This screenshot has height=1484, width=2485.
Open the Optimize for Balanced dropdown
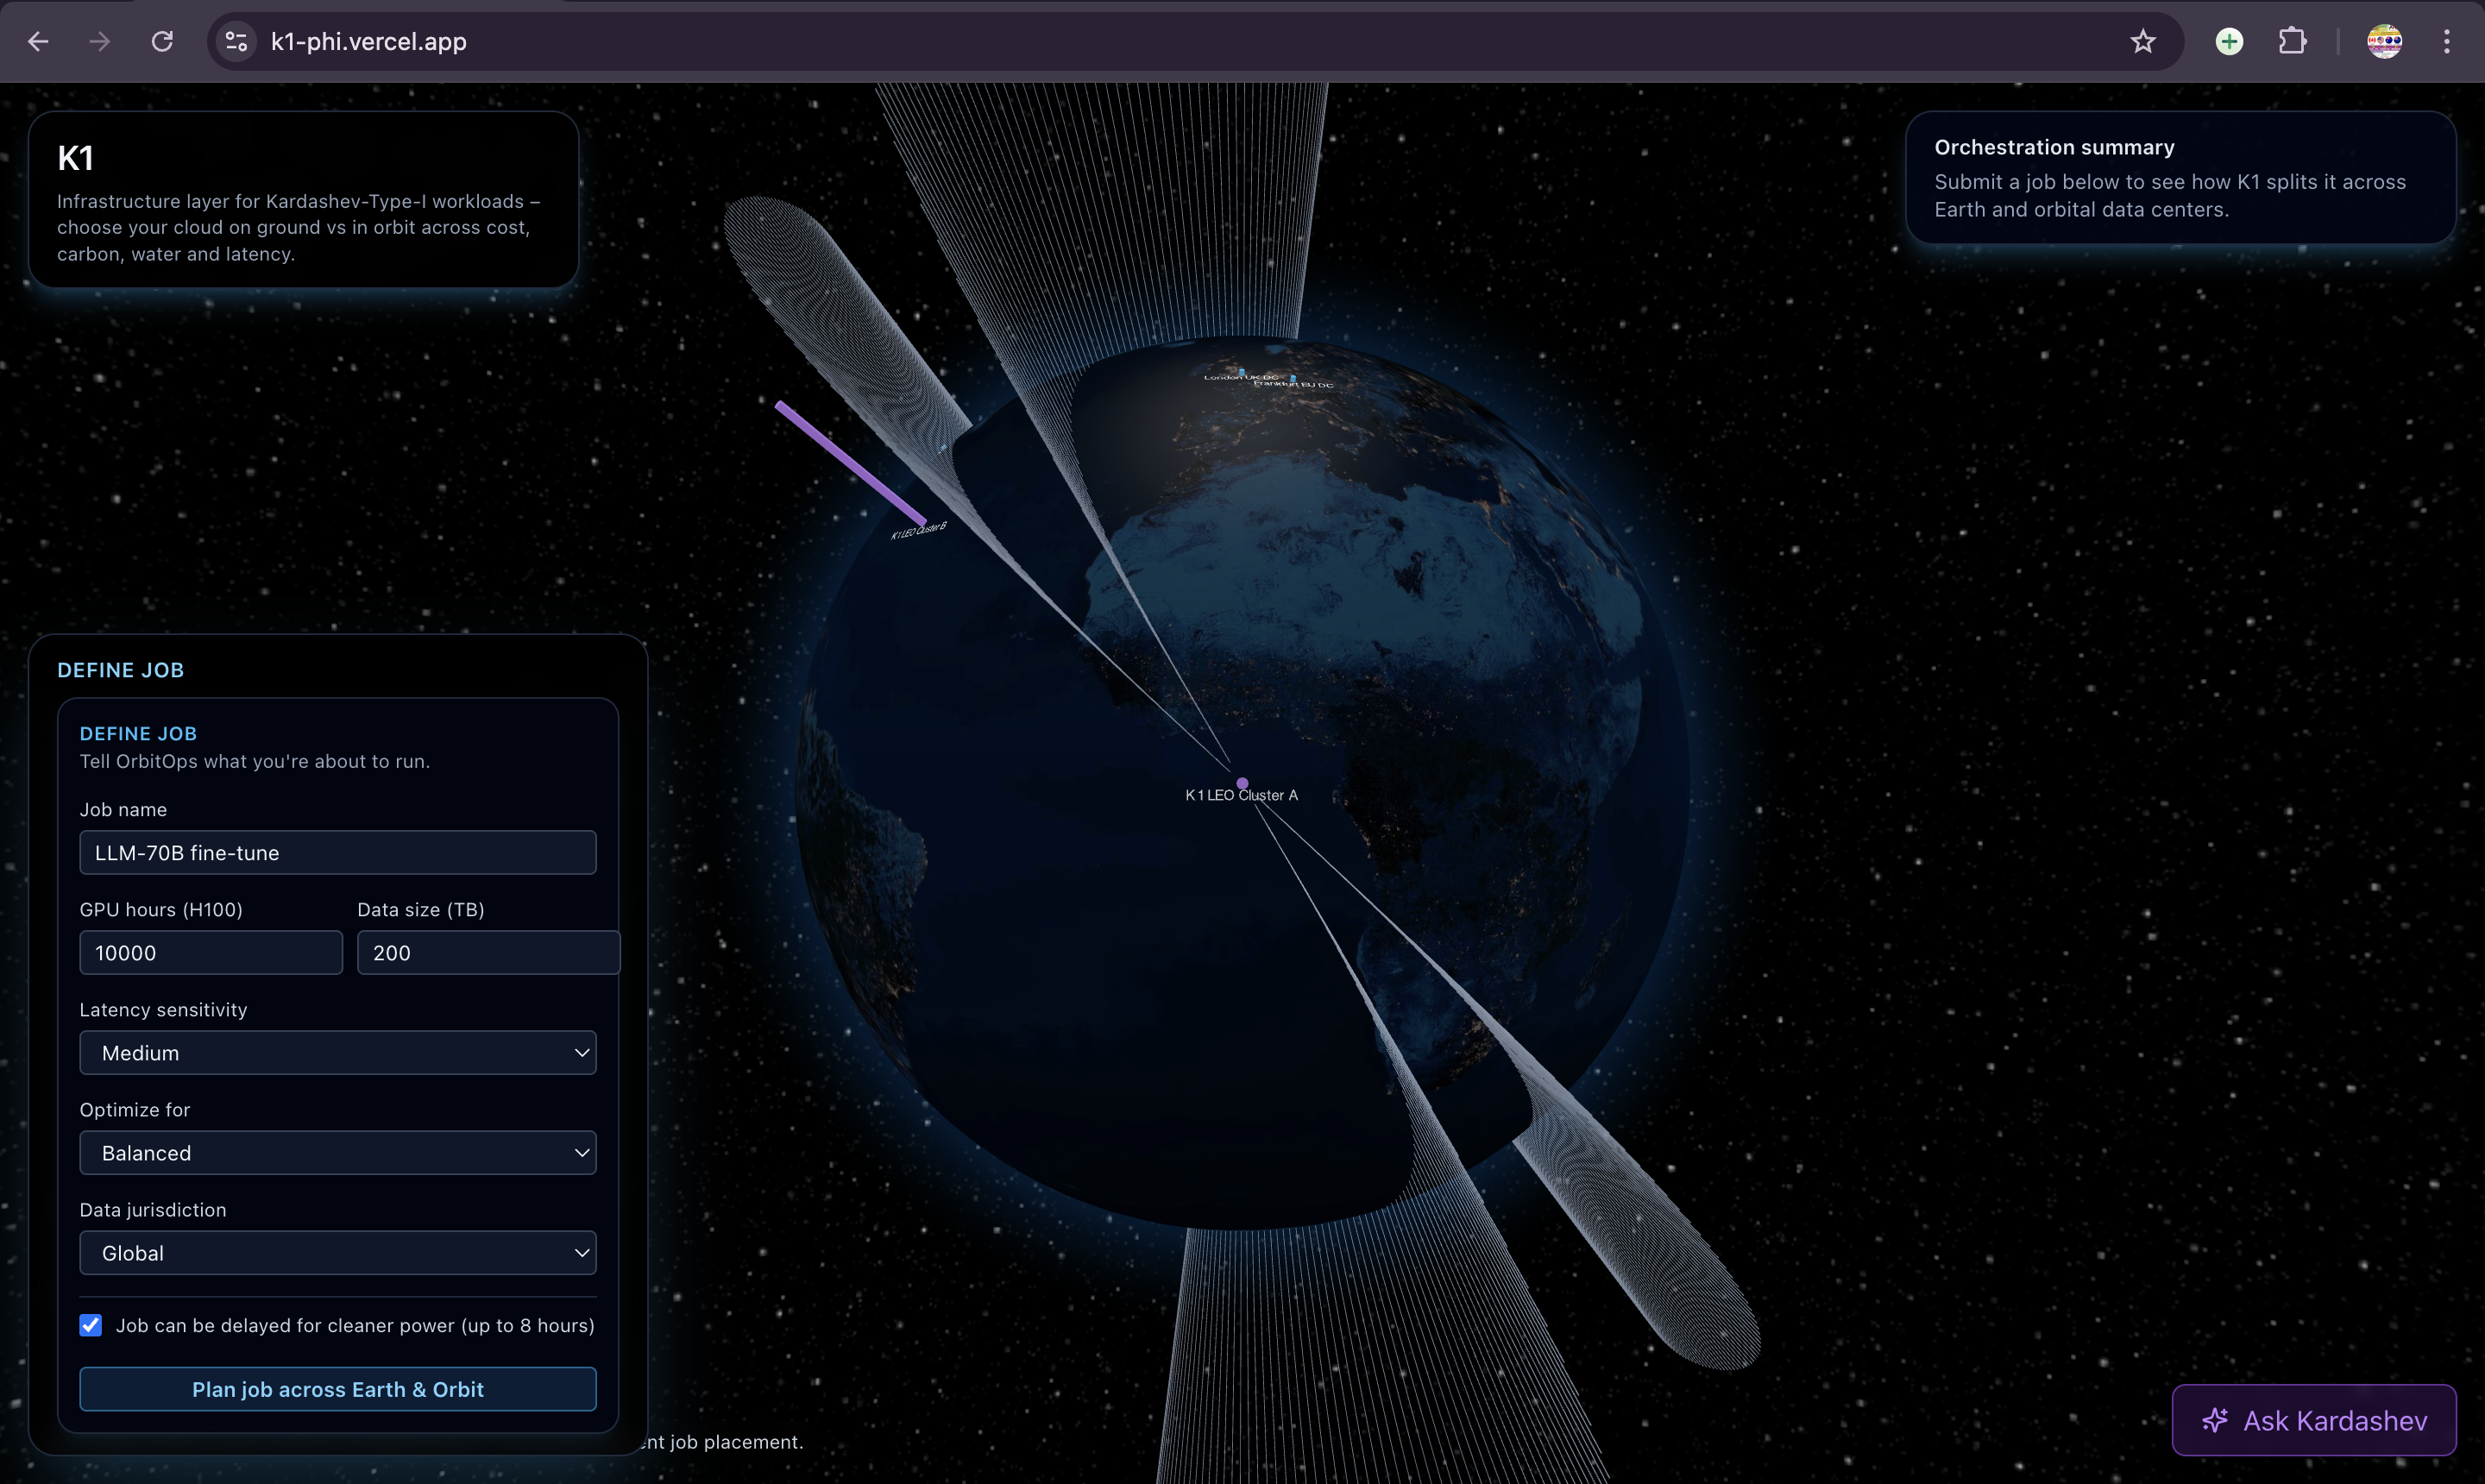(x=338, y=1152)
